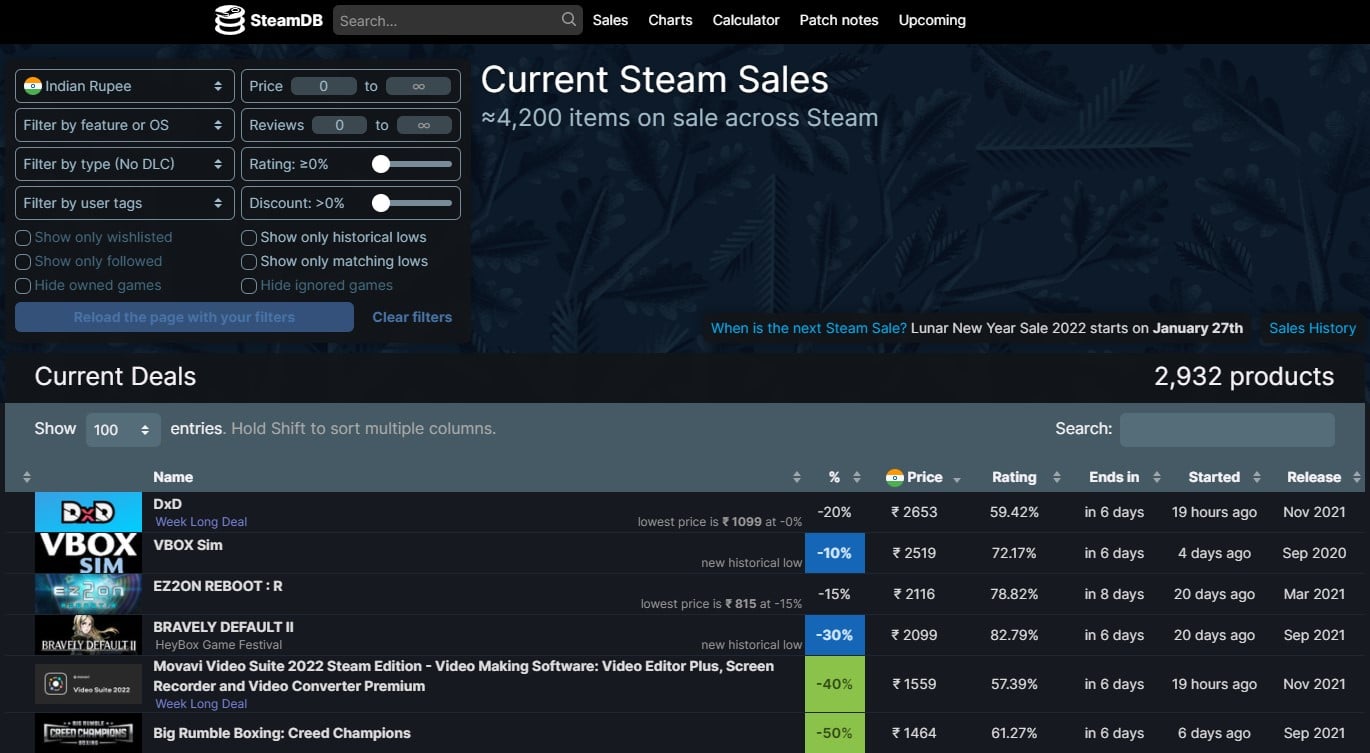Open Big Rumble Boxing: Creed Champions link
The image size is (1370, 753).
282,733
